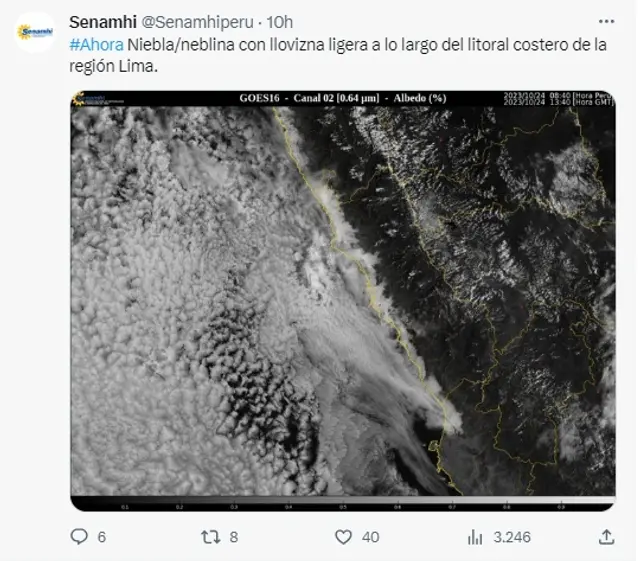Open the three-dot more options menu
Screen dimensions: 640x561
click(x=607, y=21)
